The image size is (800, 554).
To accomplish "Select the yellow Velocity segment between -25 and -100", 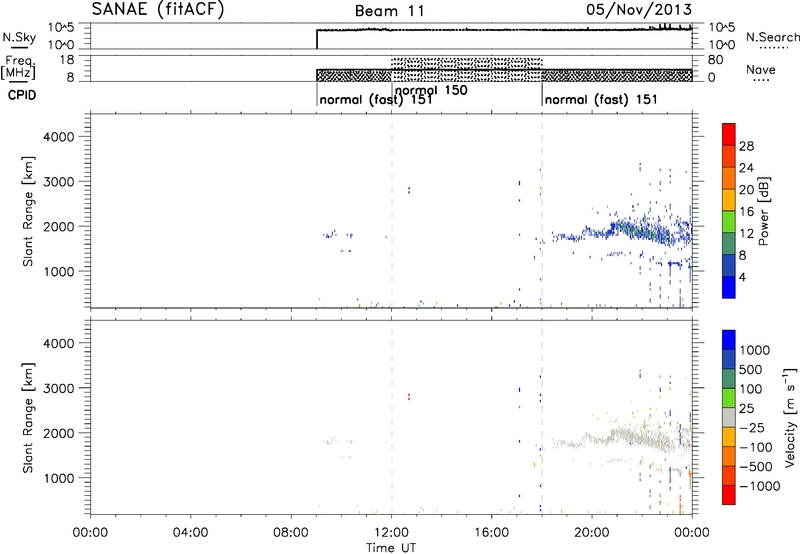I will pyautogui.click(x=729, y=437).
